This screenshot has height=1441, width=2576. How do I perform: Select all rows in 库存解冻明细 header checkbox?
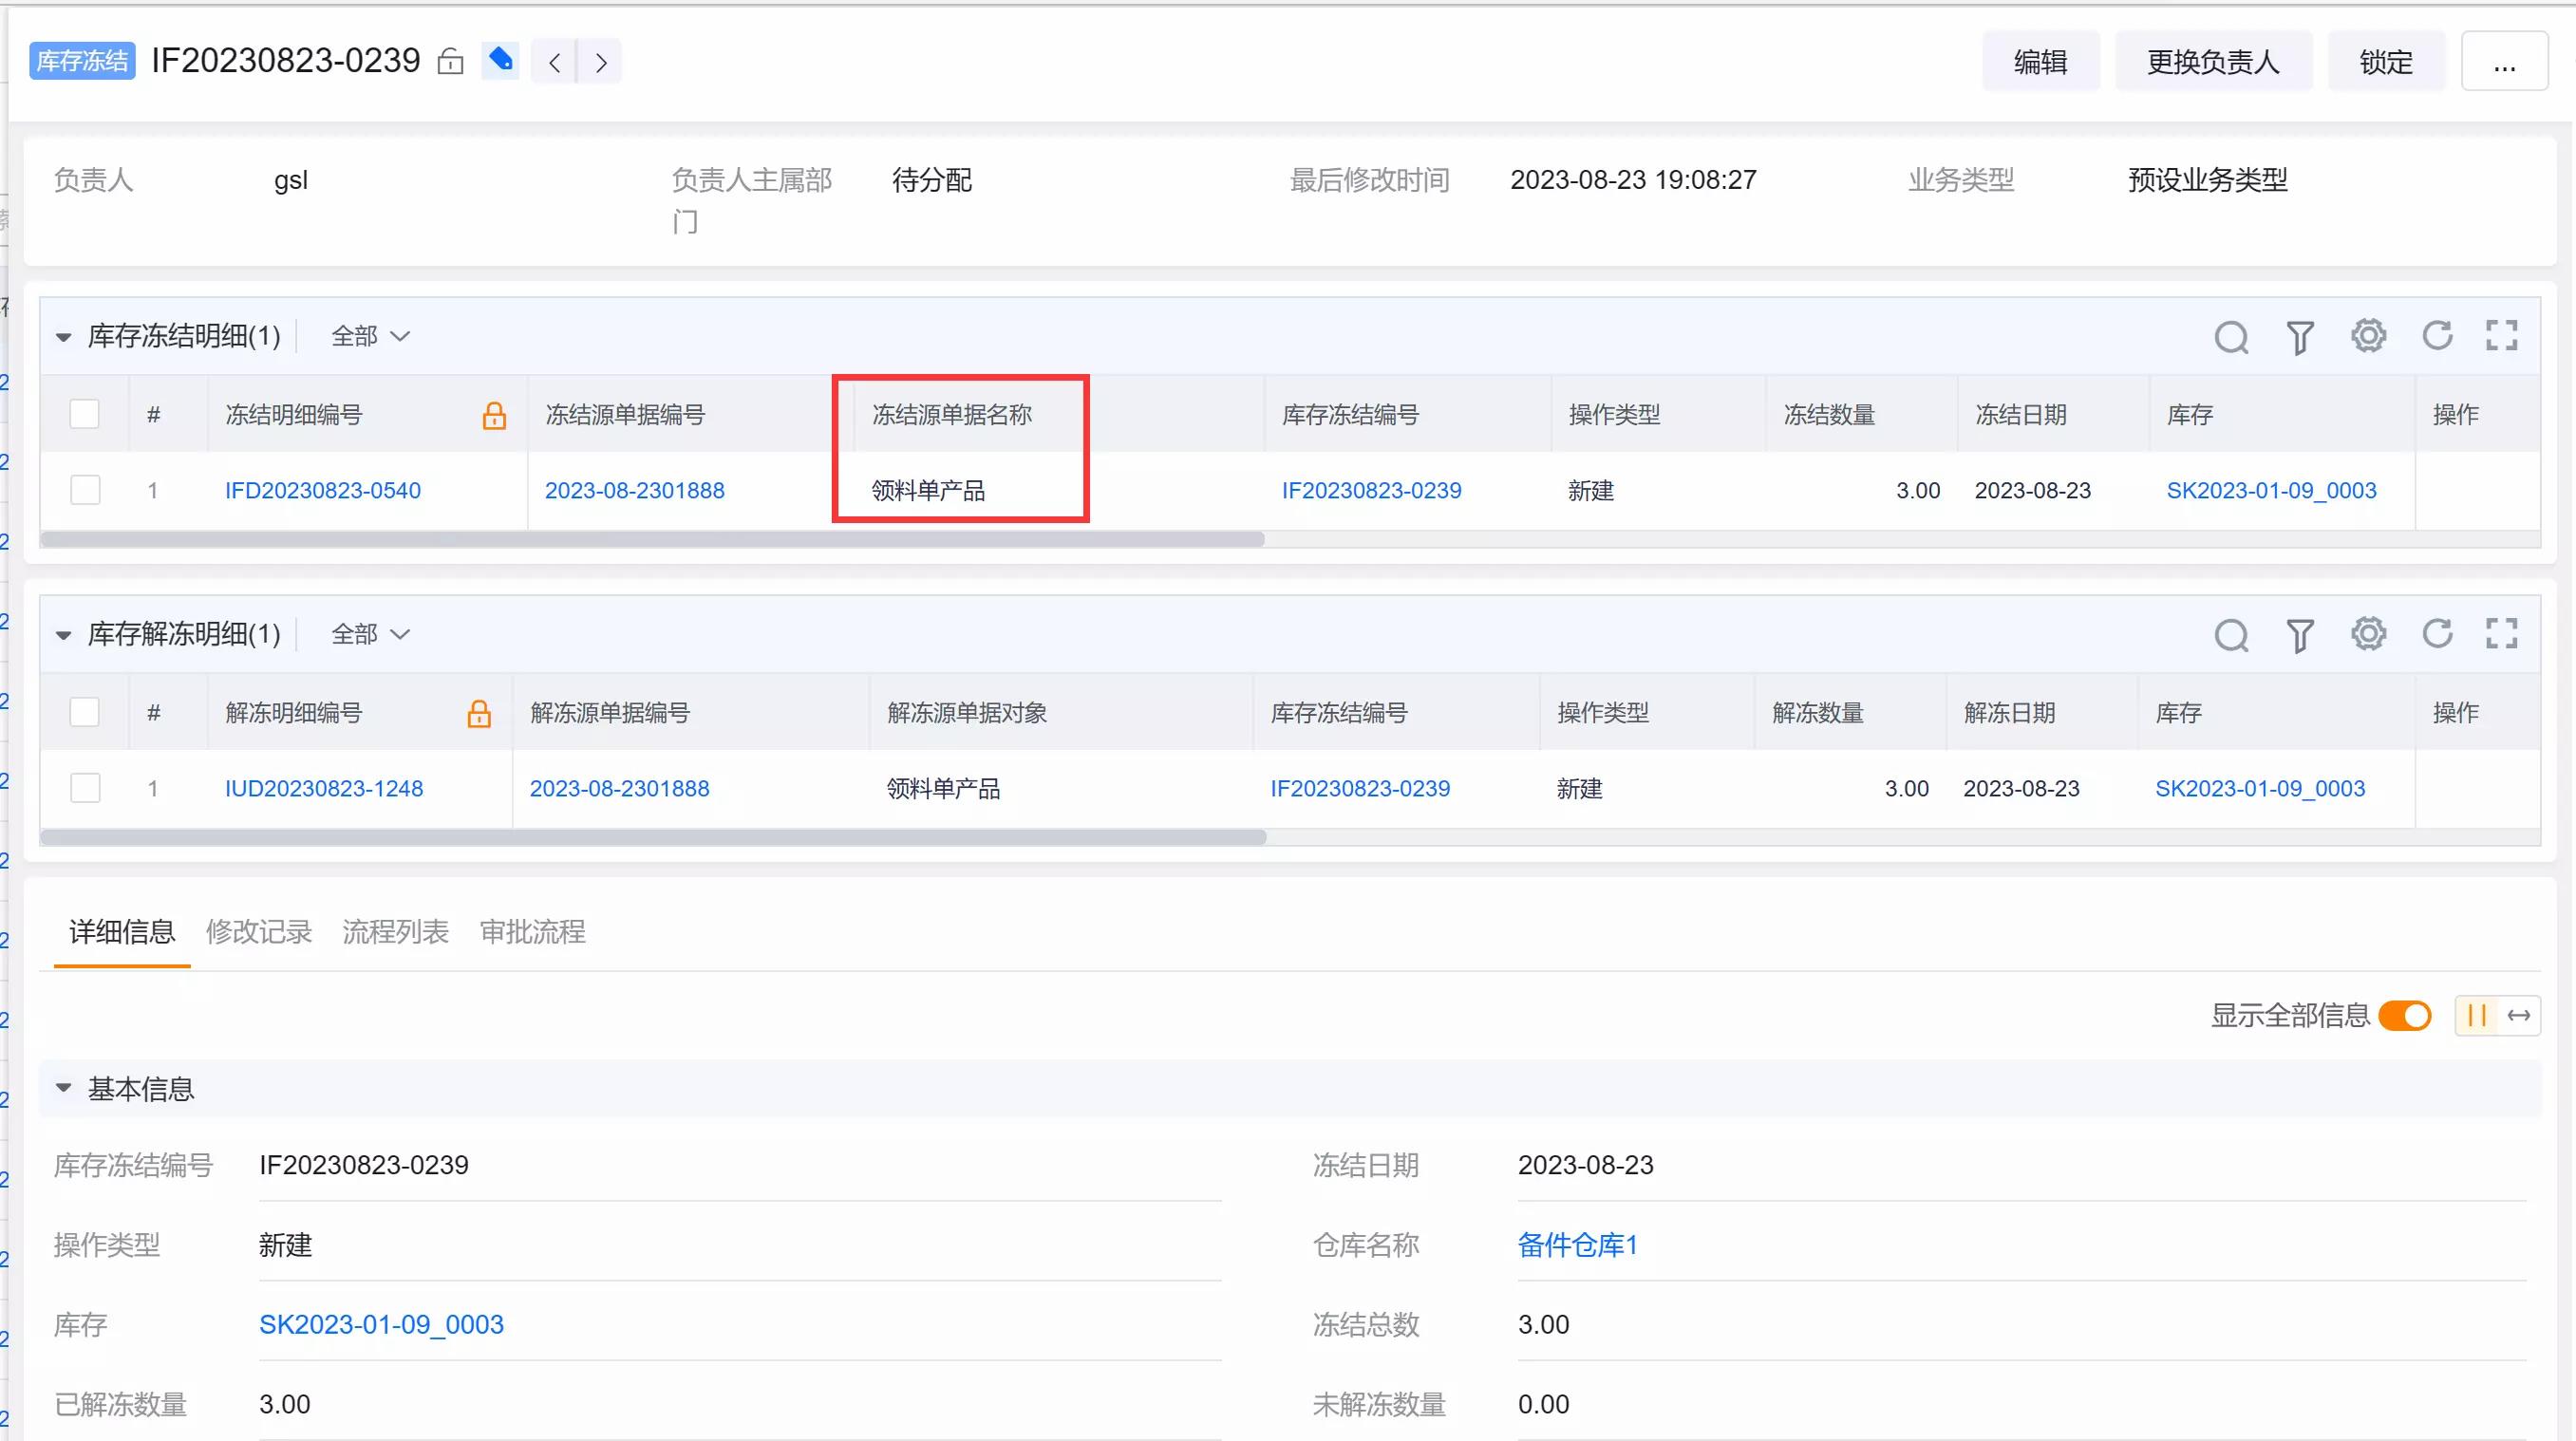pos(84,712)
